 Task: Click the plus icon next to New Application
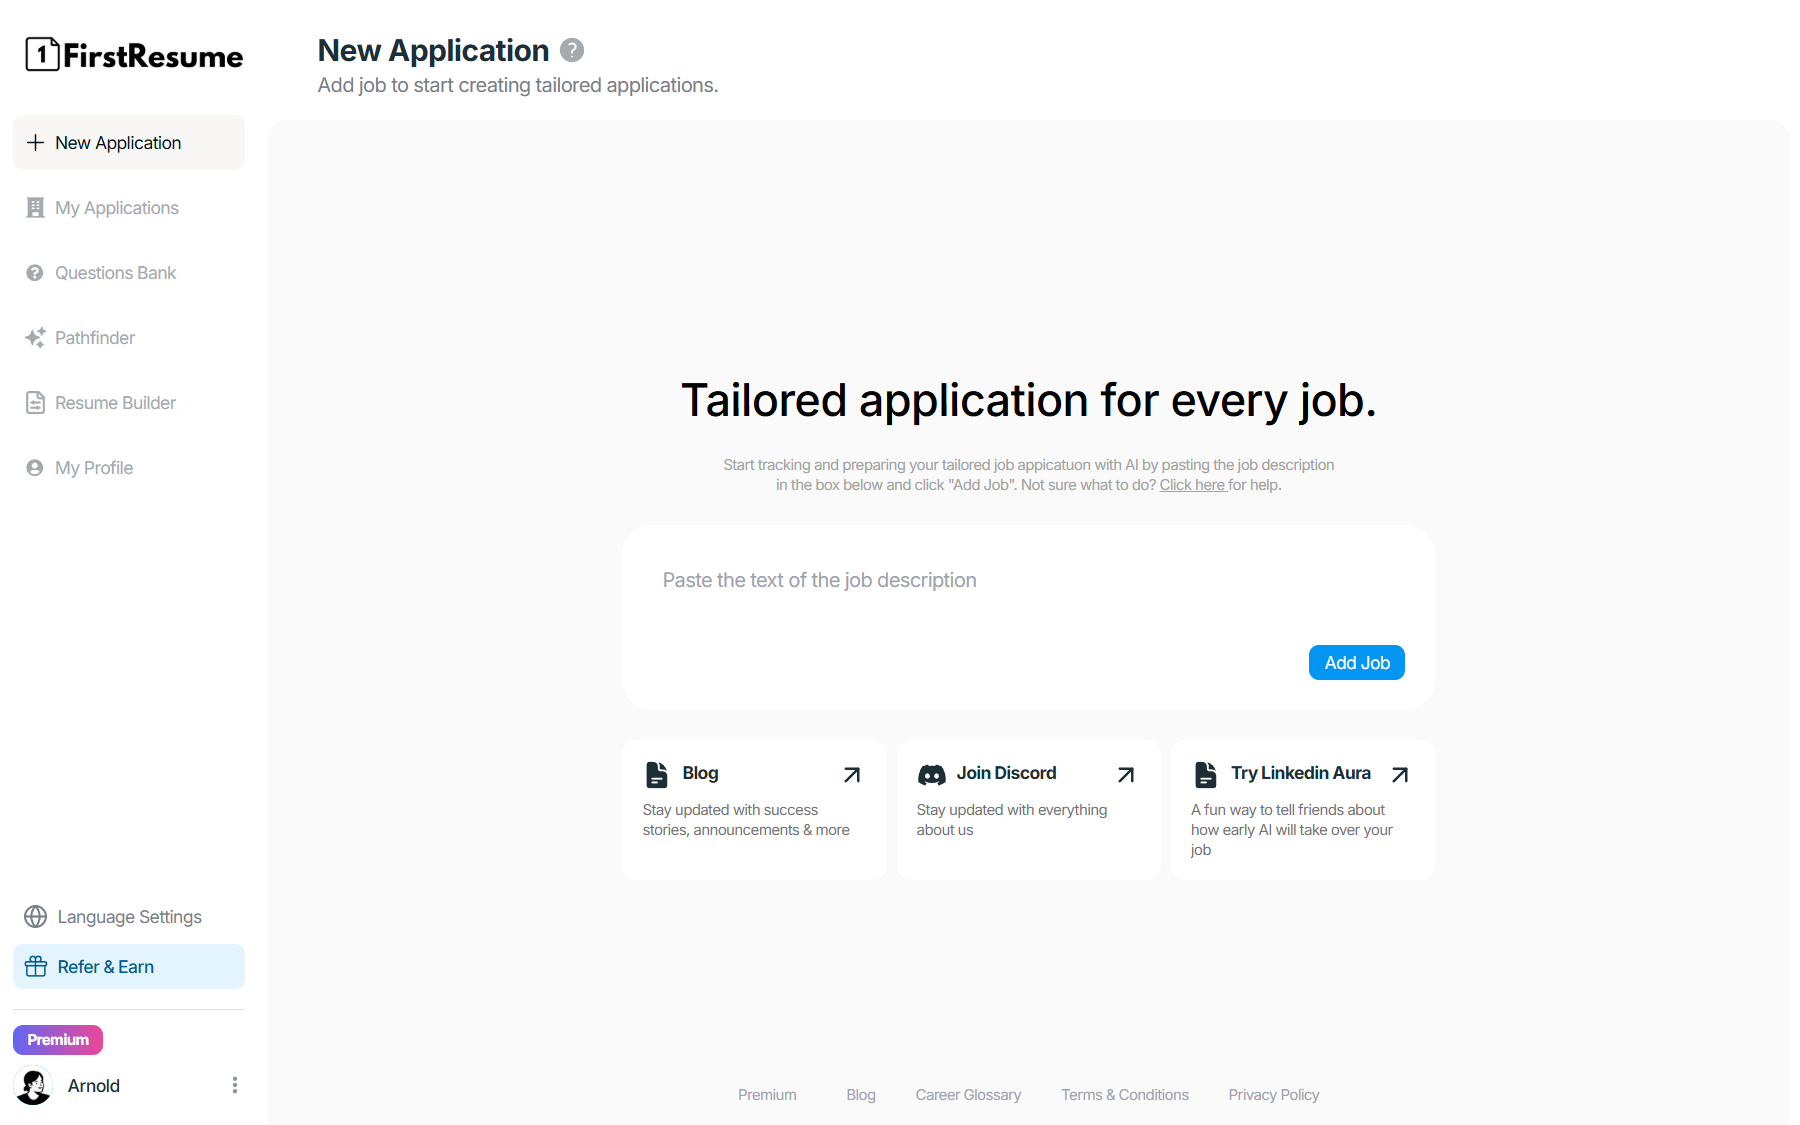pyautogui.click(x=35, y=142)
